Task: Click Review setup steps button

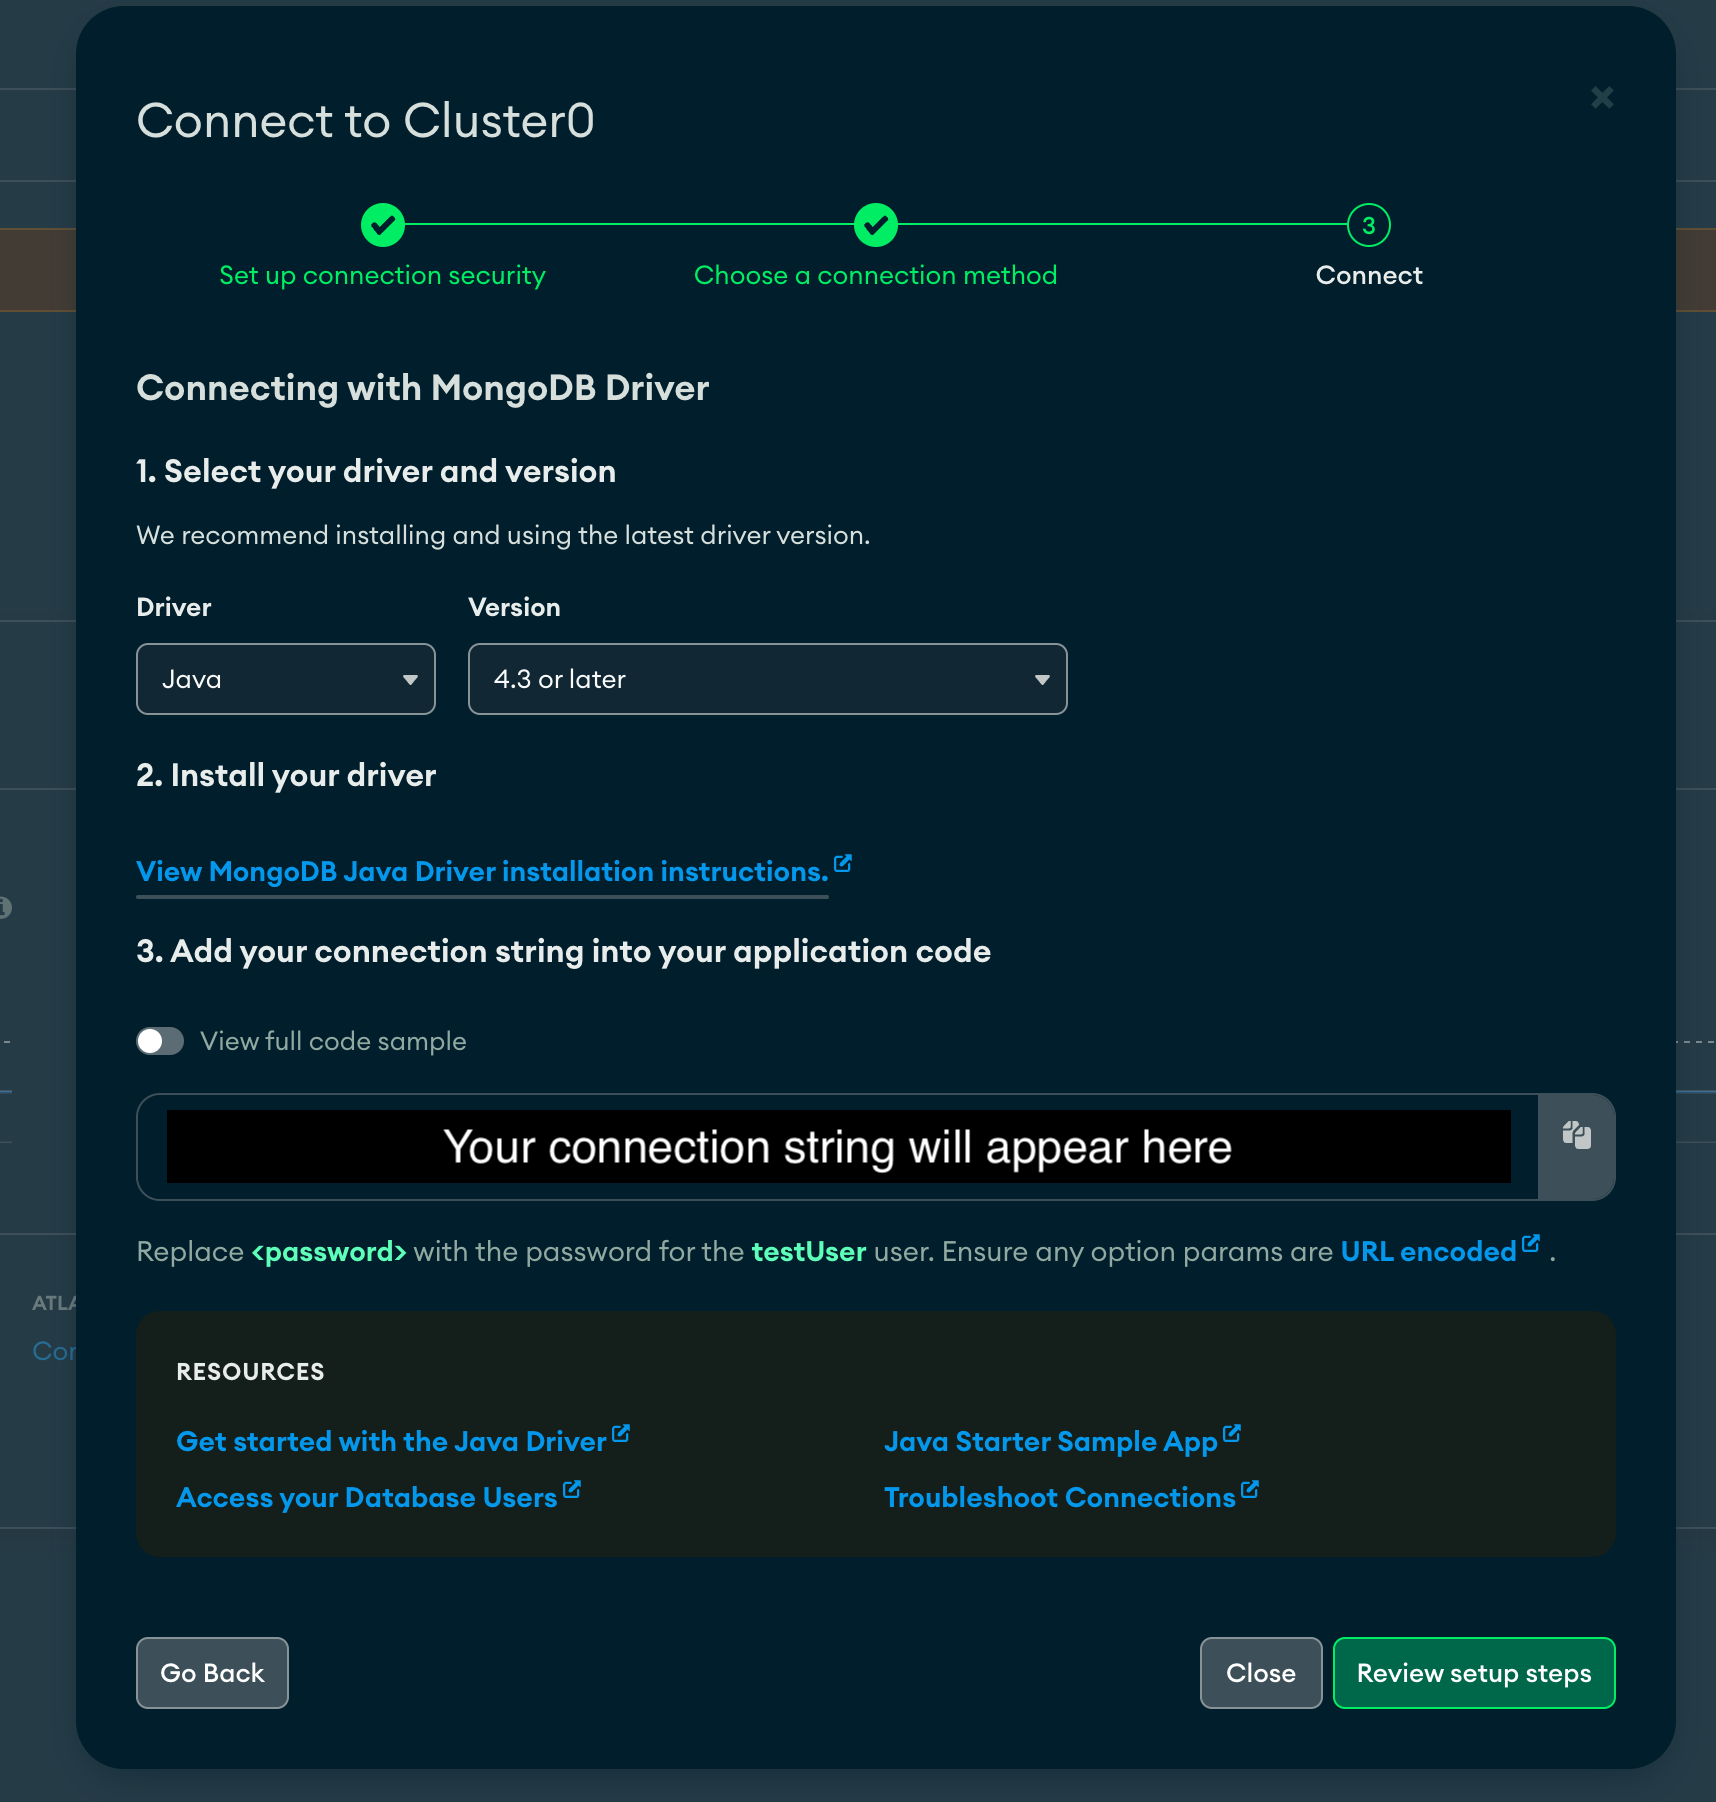Action: tap(1474, 1673)
